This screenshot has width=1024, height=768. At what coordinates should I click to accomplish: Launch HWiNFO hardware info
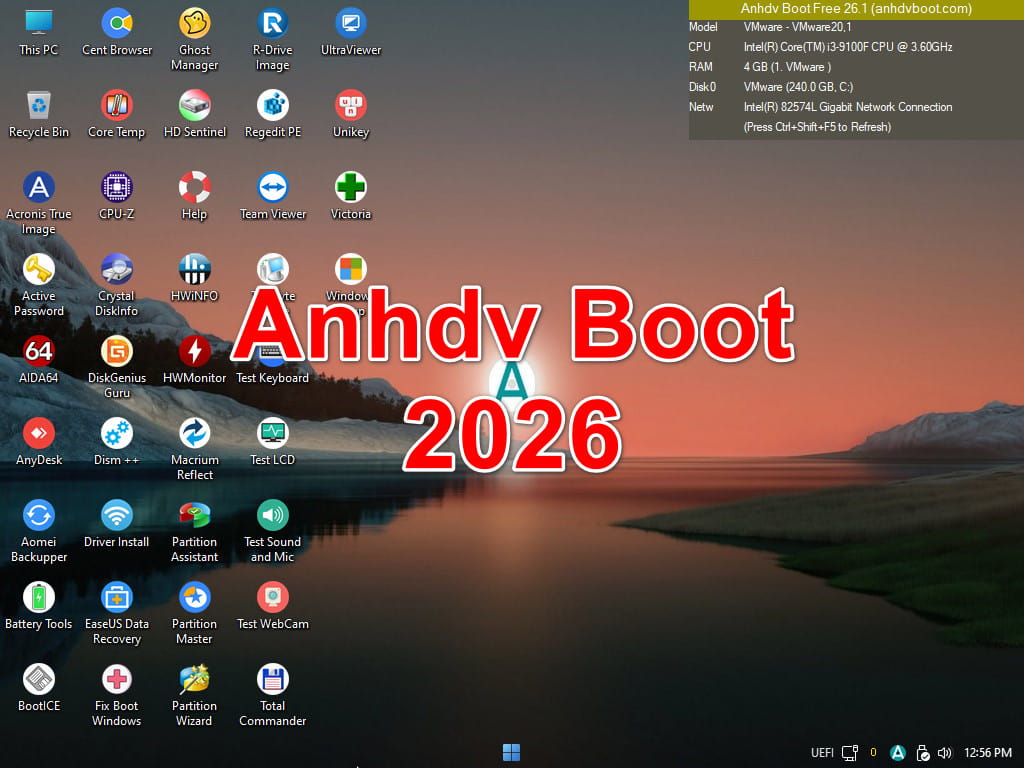click(x=195, y=278)
